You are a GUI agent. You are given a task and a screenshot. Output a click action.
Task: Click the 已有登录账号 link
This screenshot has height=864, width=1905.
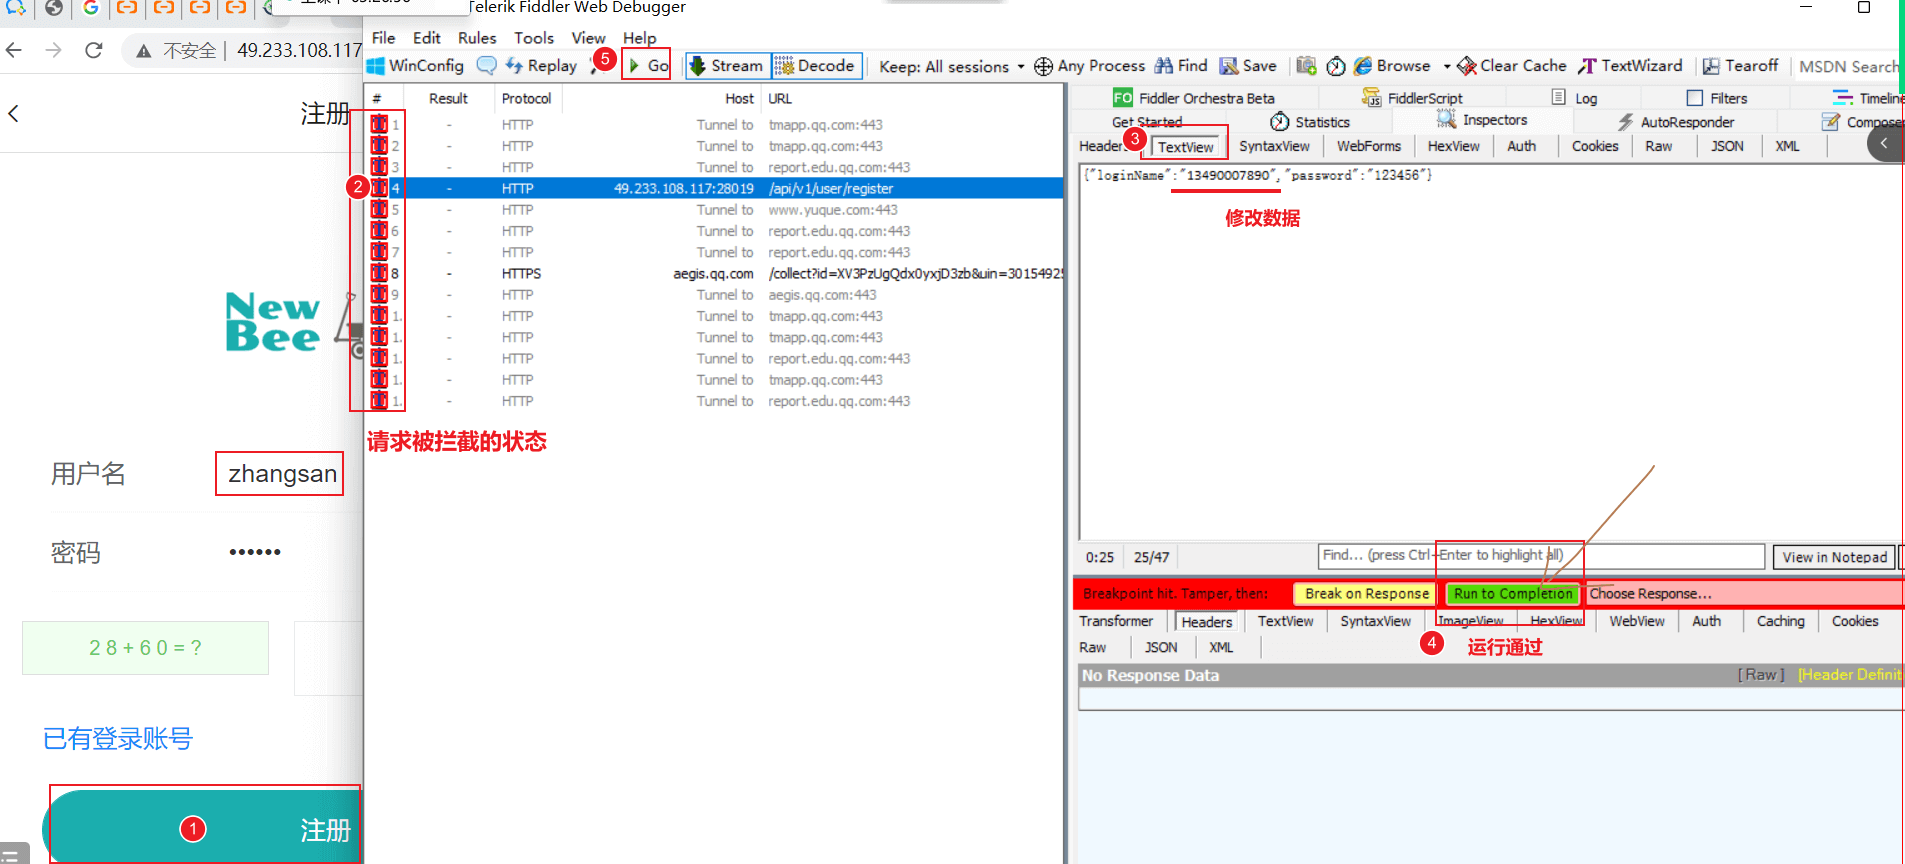pyautogui.click(x=118, y=739)
